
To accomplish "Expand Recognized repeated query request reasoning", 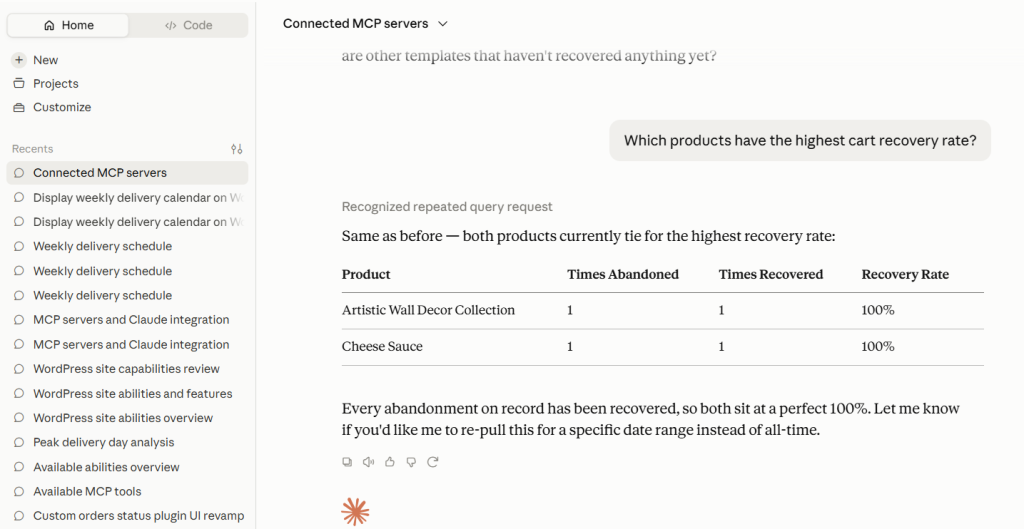I will point(447,206).
